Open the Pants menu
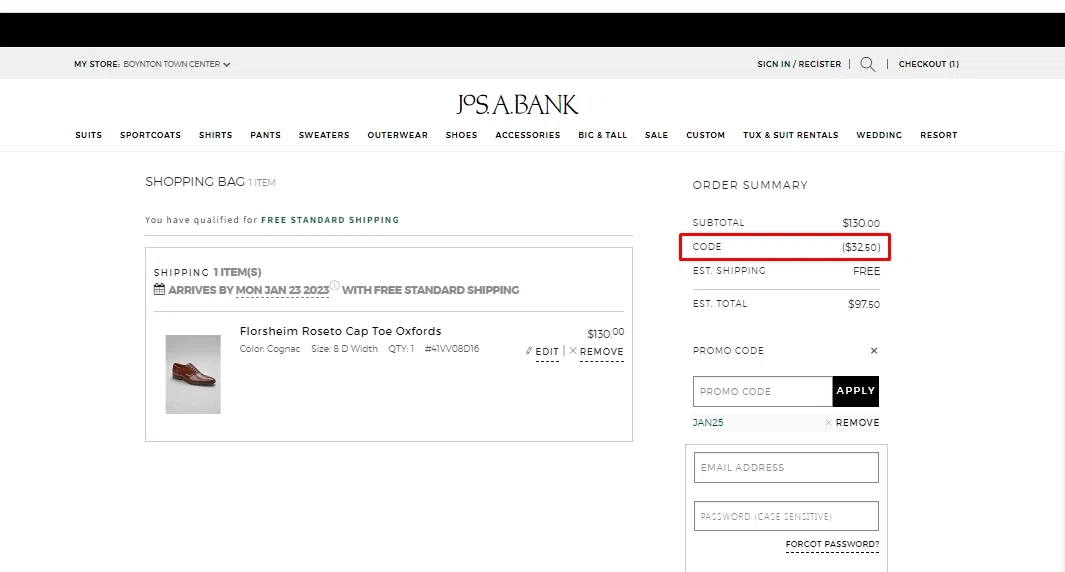Image resolution: width=1065 pixels, height=572 pixels. point(265,135)
